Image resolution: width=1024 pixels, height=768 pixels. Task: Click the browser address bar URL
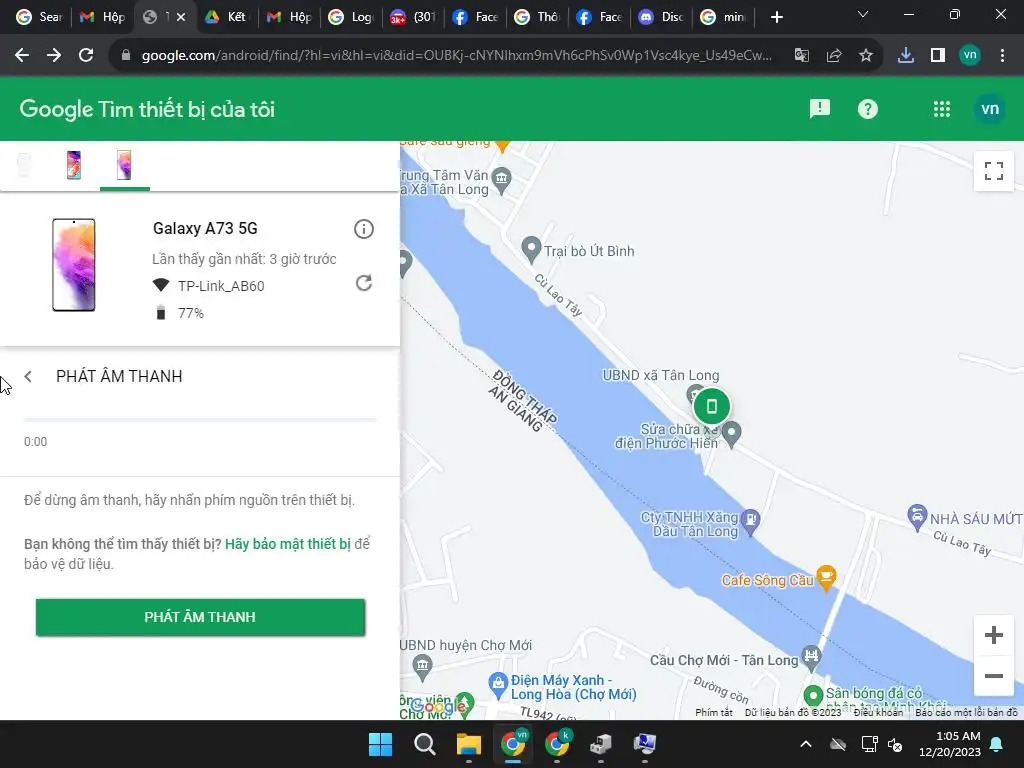(x=456, y=56)
